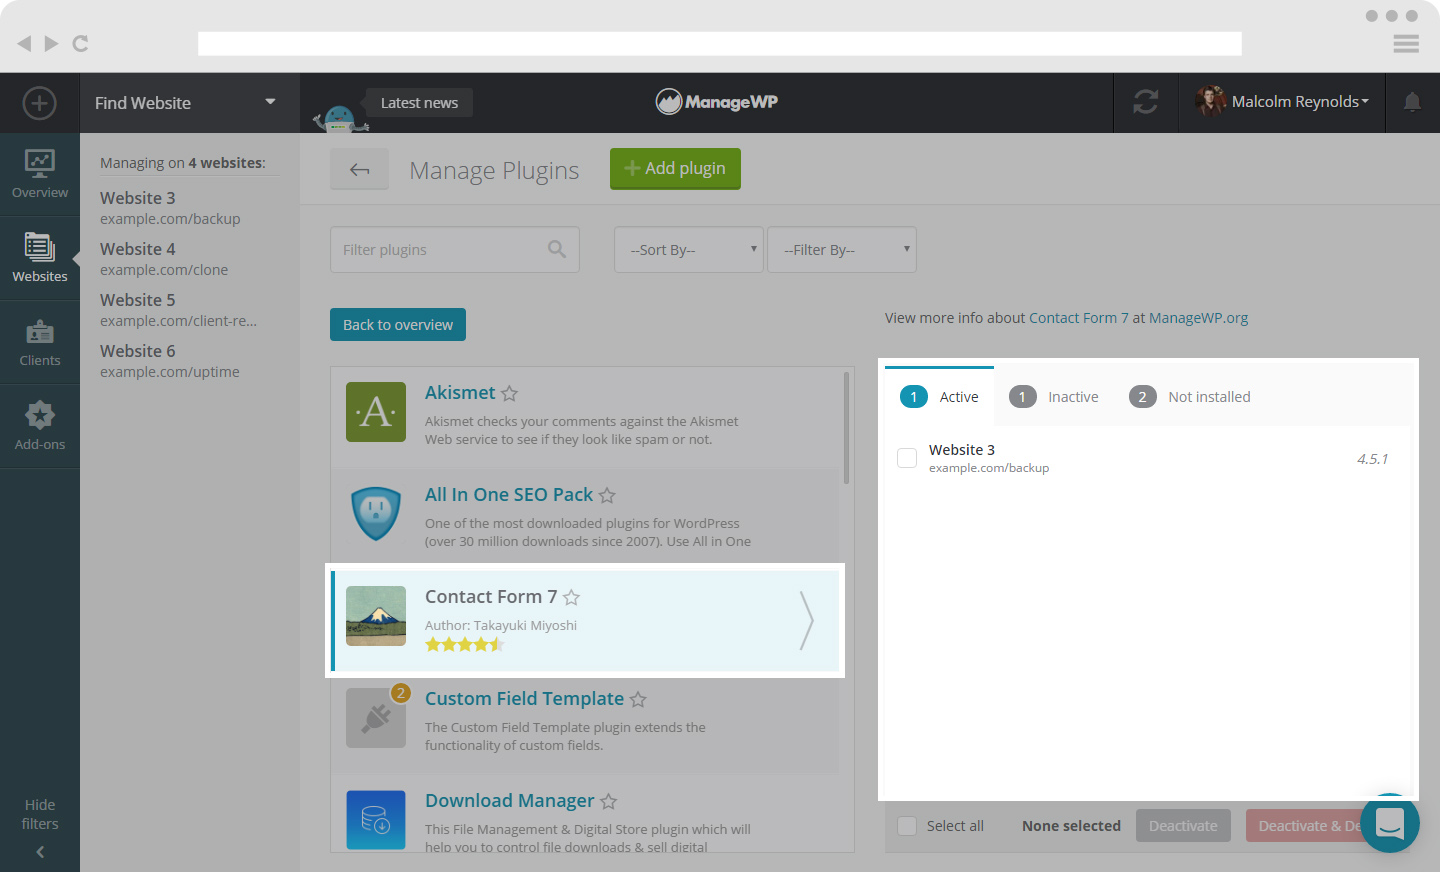
Task: Click the Add plugin button
Action: point(675,169)
